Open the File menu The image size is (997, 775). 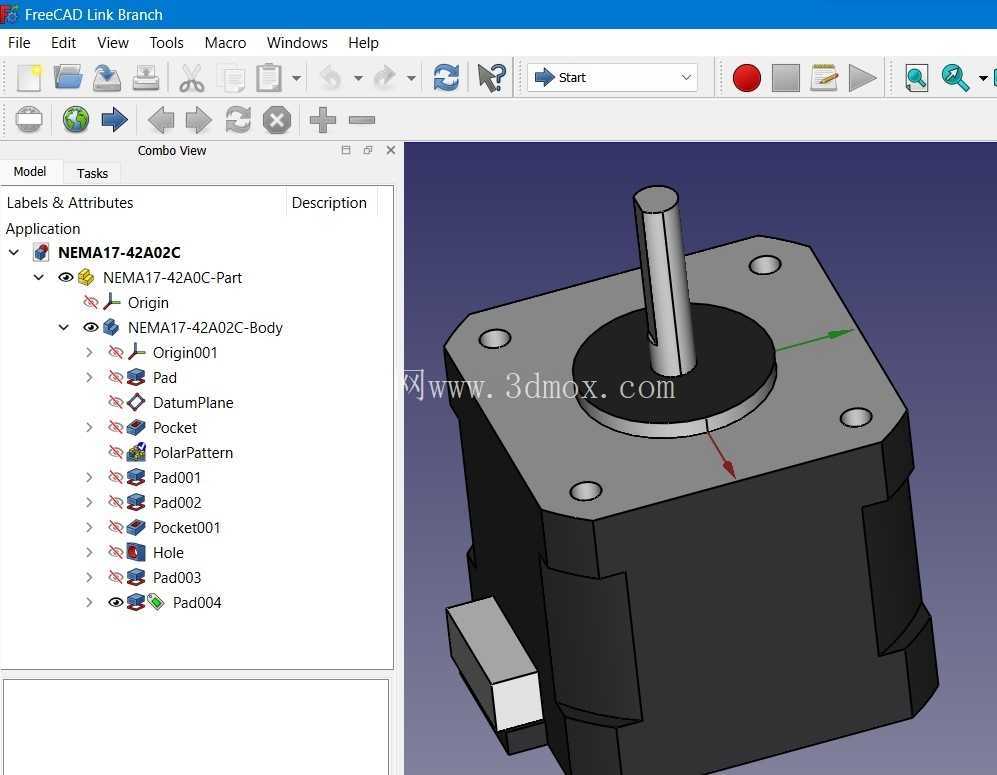pos(19,43)
